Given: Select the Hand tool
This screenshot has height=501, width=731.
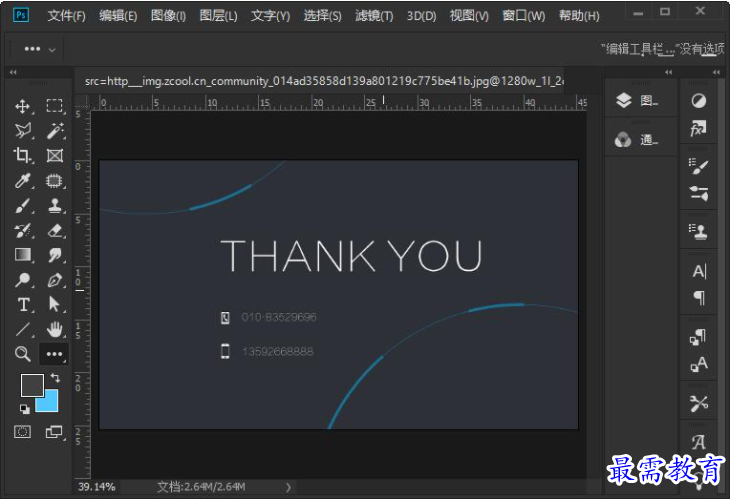Looking at the screenshot, I should [55, 329].
